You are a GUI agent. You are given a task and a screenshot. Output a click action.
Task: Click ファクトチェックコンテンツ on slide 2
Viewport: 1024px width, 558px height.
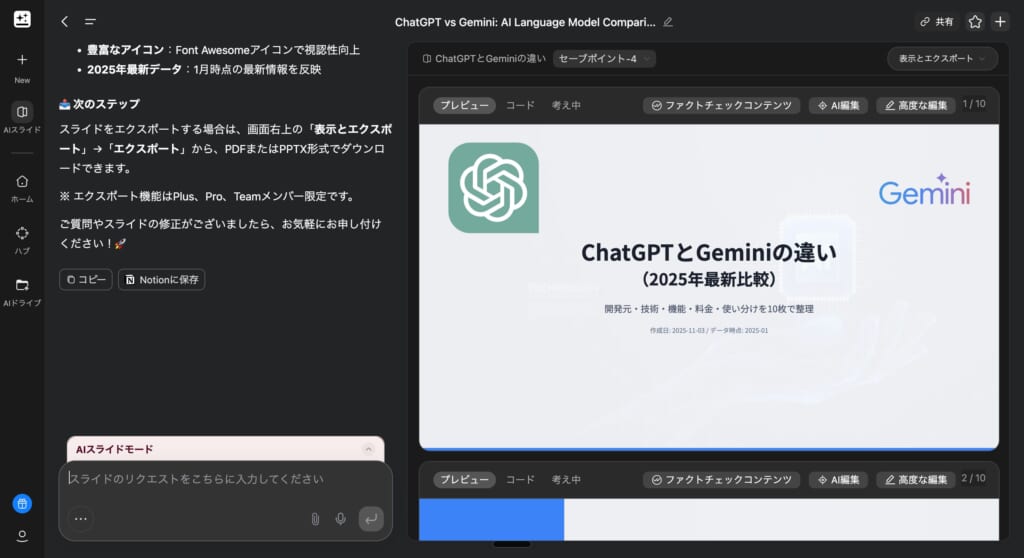[721, 480]
